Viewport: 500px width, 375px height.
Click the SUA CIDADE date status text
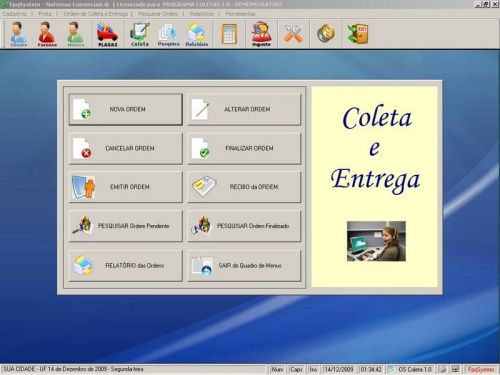73,369
